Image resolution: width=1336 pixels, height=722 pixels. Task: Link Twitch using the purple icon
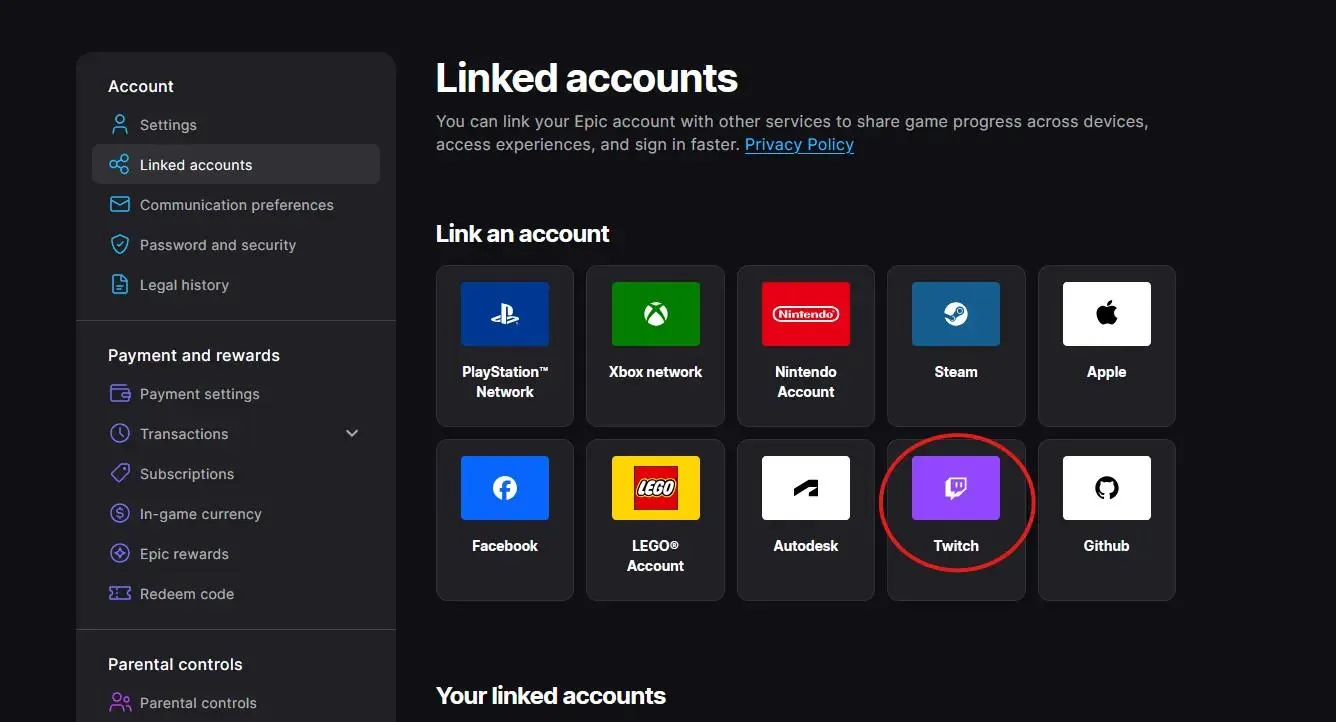click(956, 488)
